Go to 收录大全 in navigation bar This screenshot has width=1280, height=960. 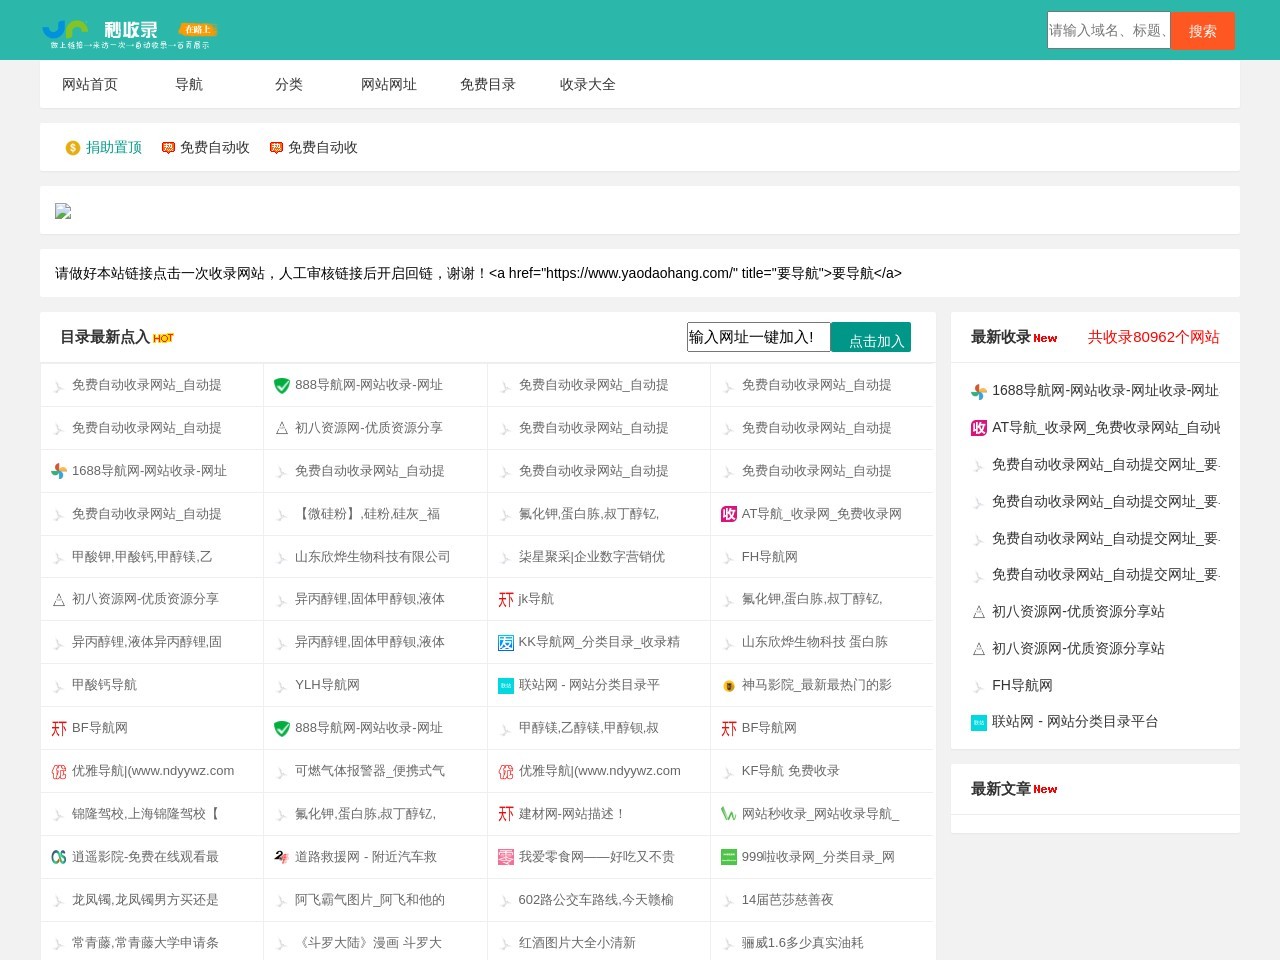[x=588, y=85]
